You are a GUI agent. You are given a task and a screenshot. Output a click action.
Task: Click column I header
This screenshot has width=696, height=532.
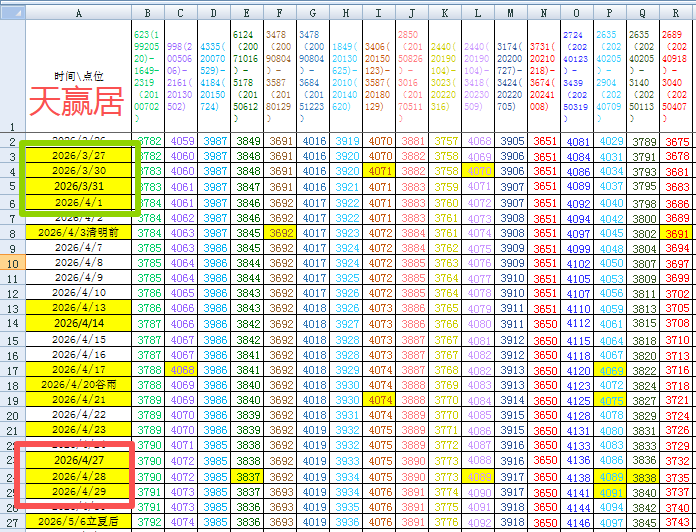[x=379, y=12]
